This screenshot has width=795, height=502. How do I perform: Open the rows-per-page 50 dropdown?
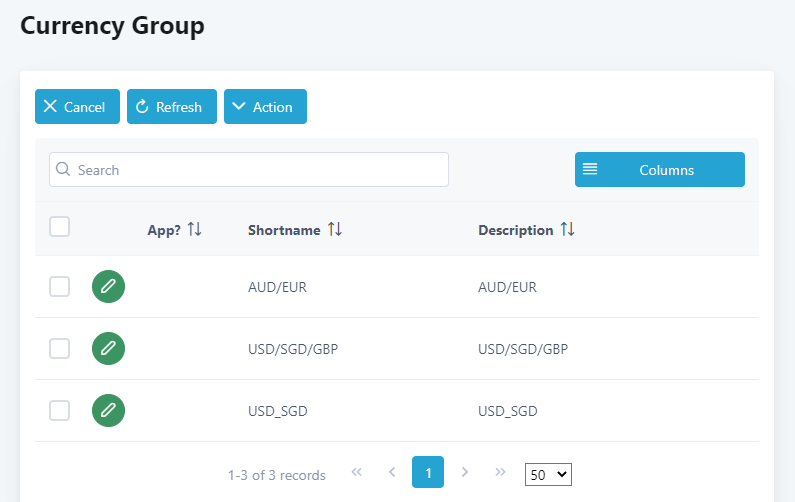point(548,474)
